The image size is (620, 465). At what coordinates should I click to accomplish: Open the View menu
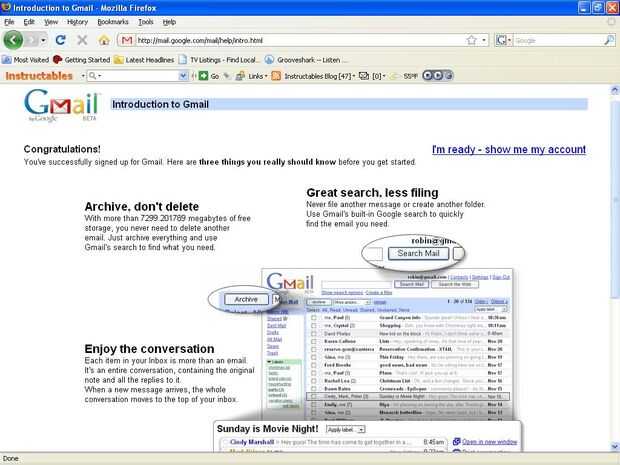(51, 22)
